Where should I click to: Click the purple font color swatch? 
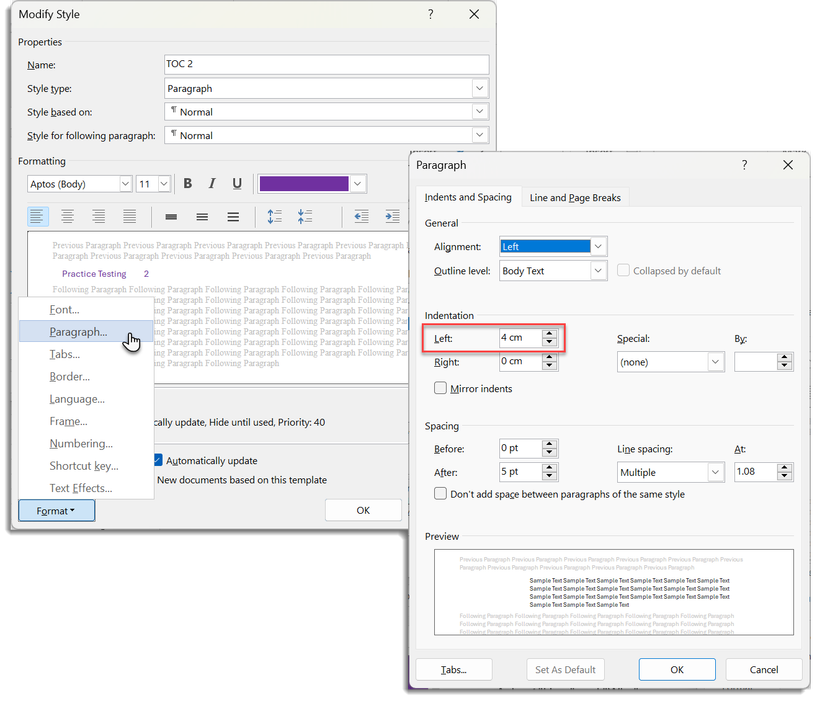pyautogui.click(x=304, y=184)
